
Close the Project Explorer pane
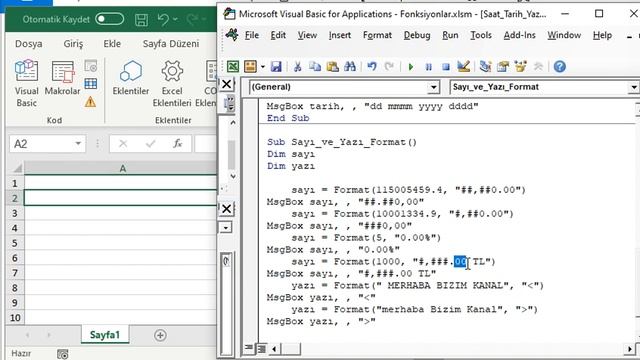[x=226, y=84]
